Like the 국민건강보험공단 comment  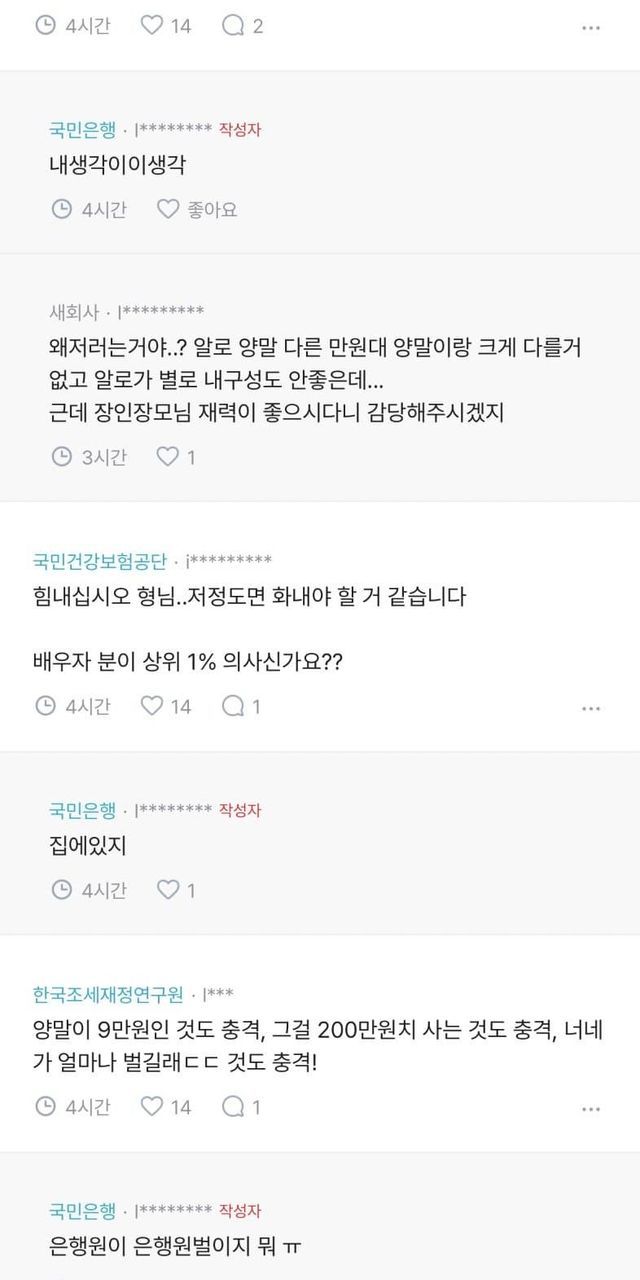(x=152, y=706)
